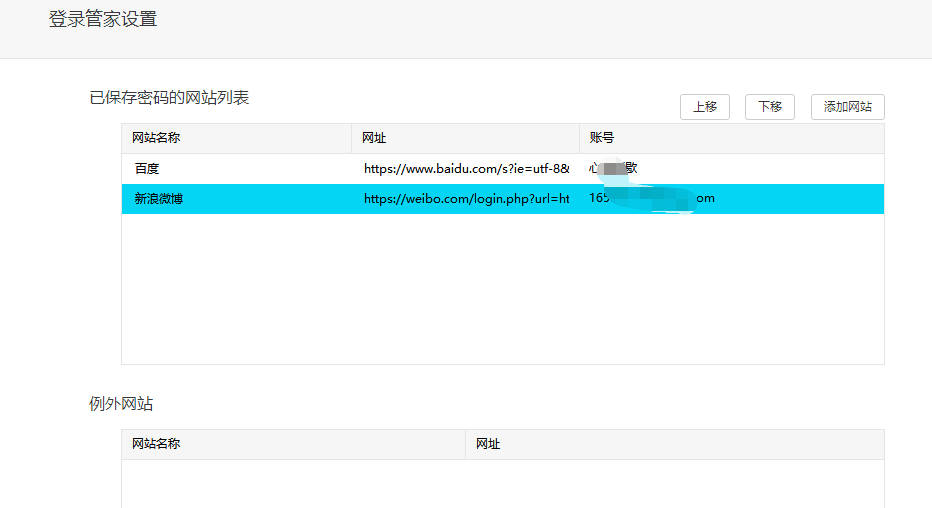The image size is (932, 508).
Task: Click the empty 例外网站 list body
Action: click(x=502, y=483)
